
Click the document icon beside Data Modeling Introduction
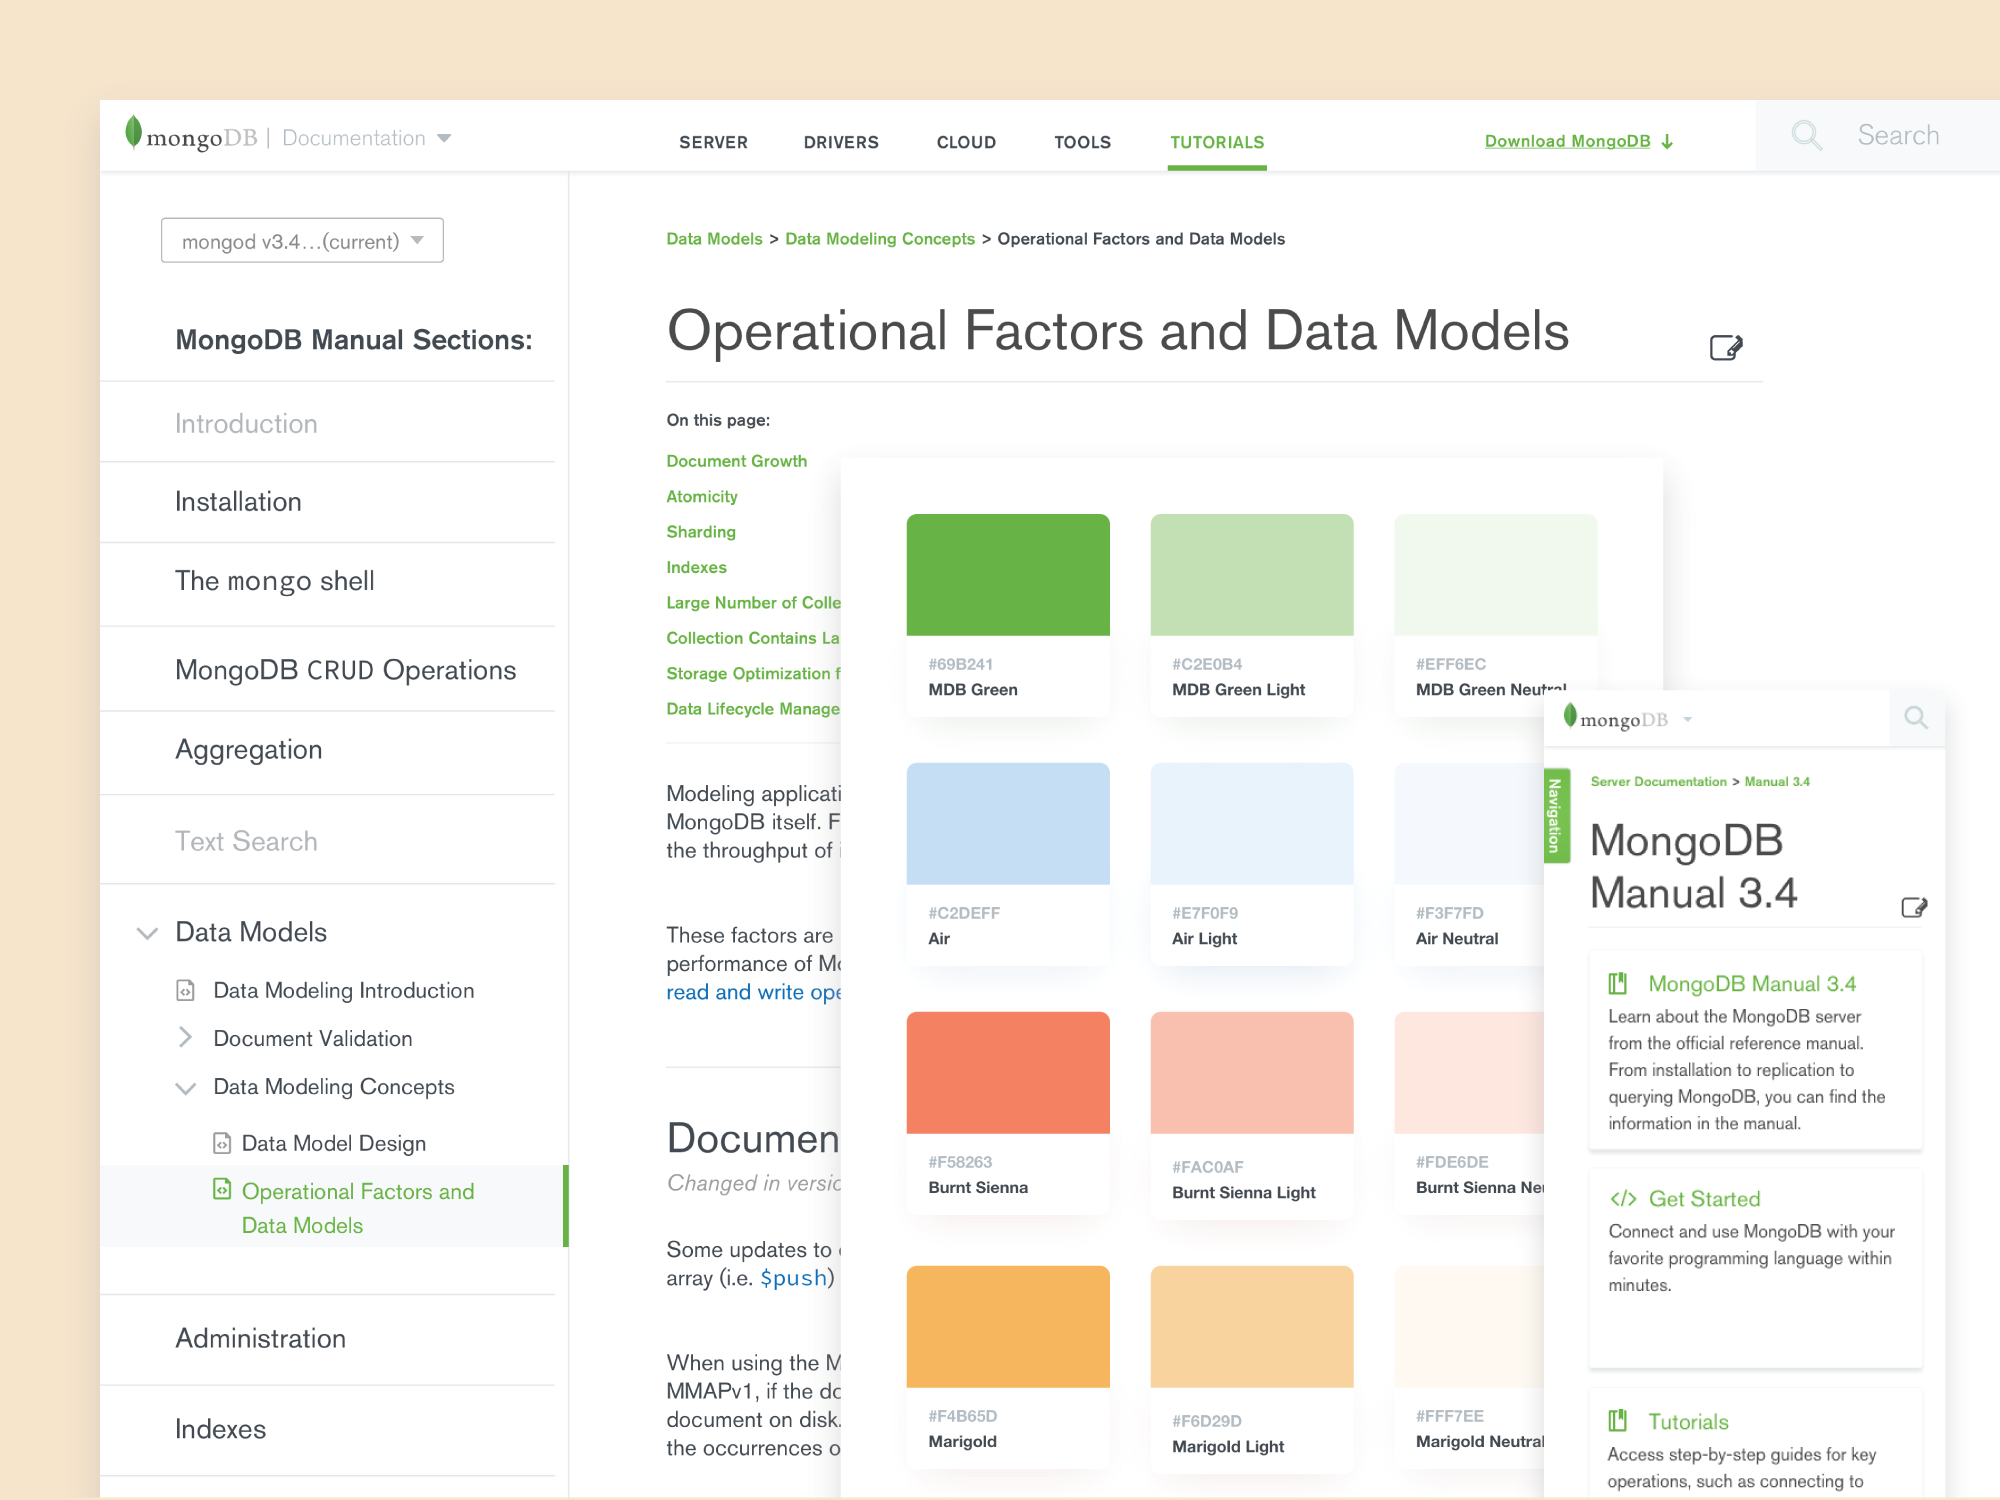(x=185, y=990)
